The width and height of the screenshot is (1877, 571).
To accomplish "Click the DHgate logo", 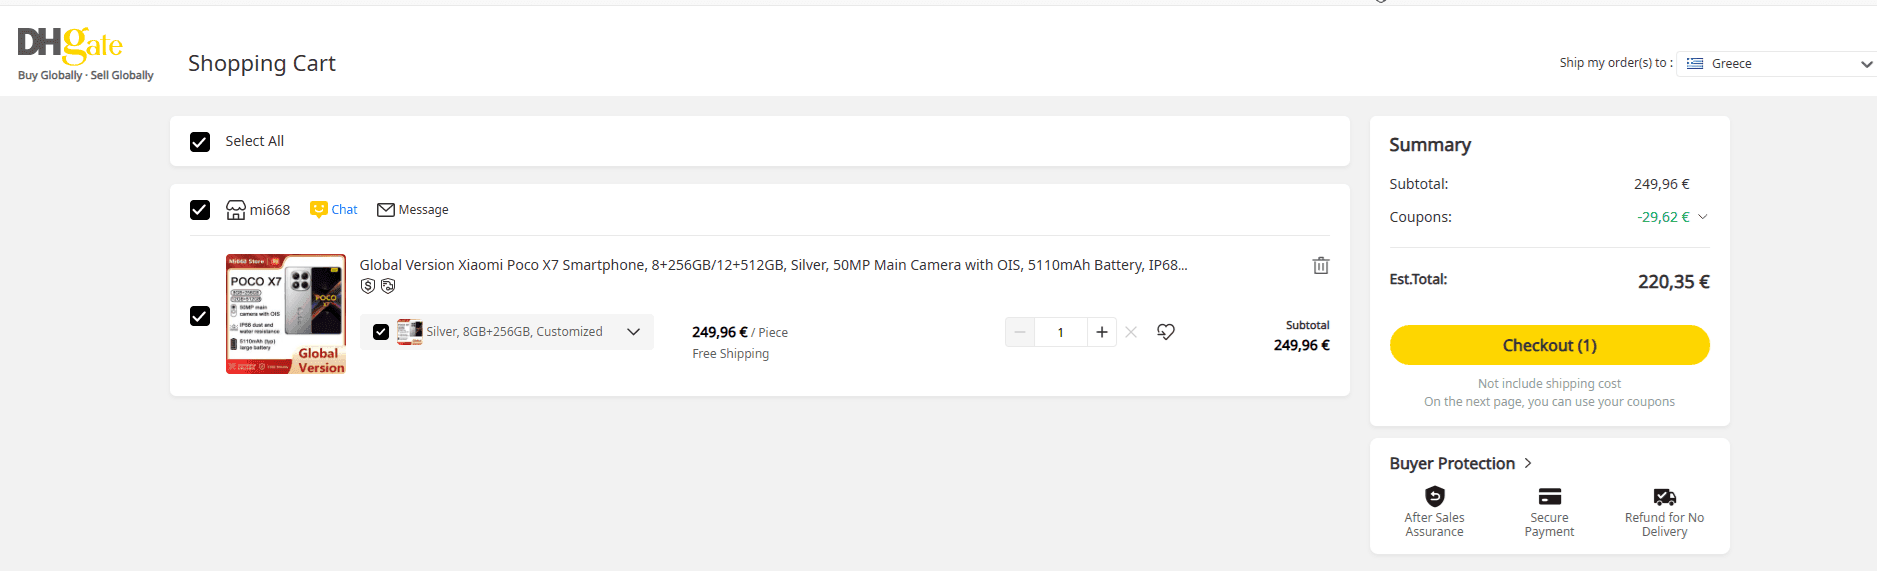I will point(70,45).
